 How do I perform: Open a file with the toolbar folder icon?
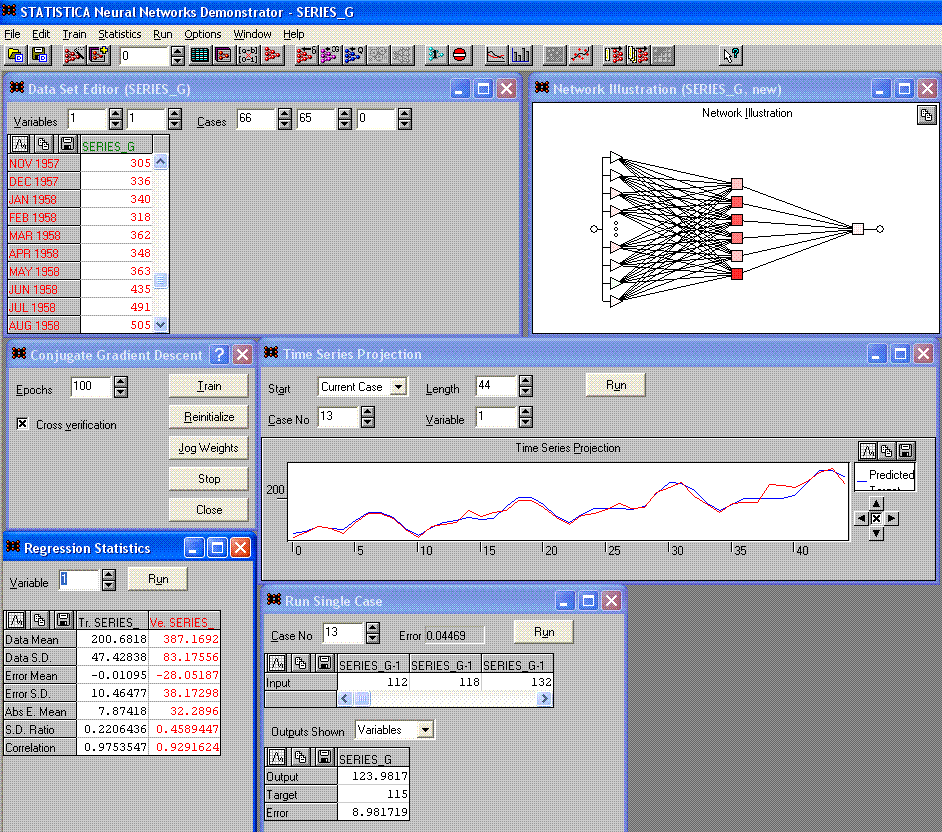15,56
